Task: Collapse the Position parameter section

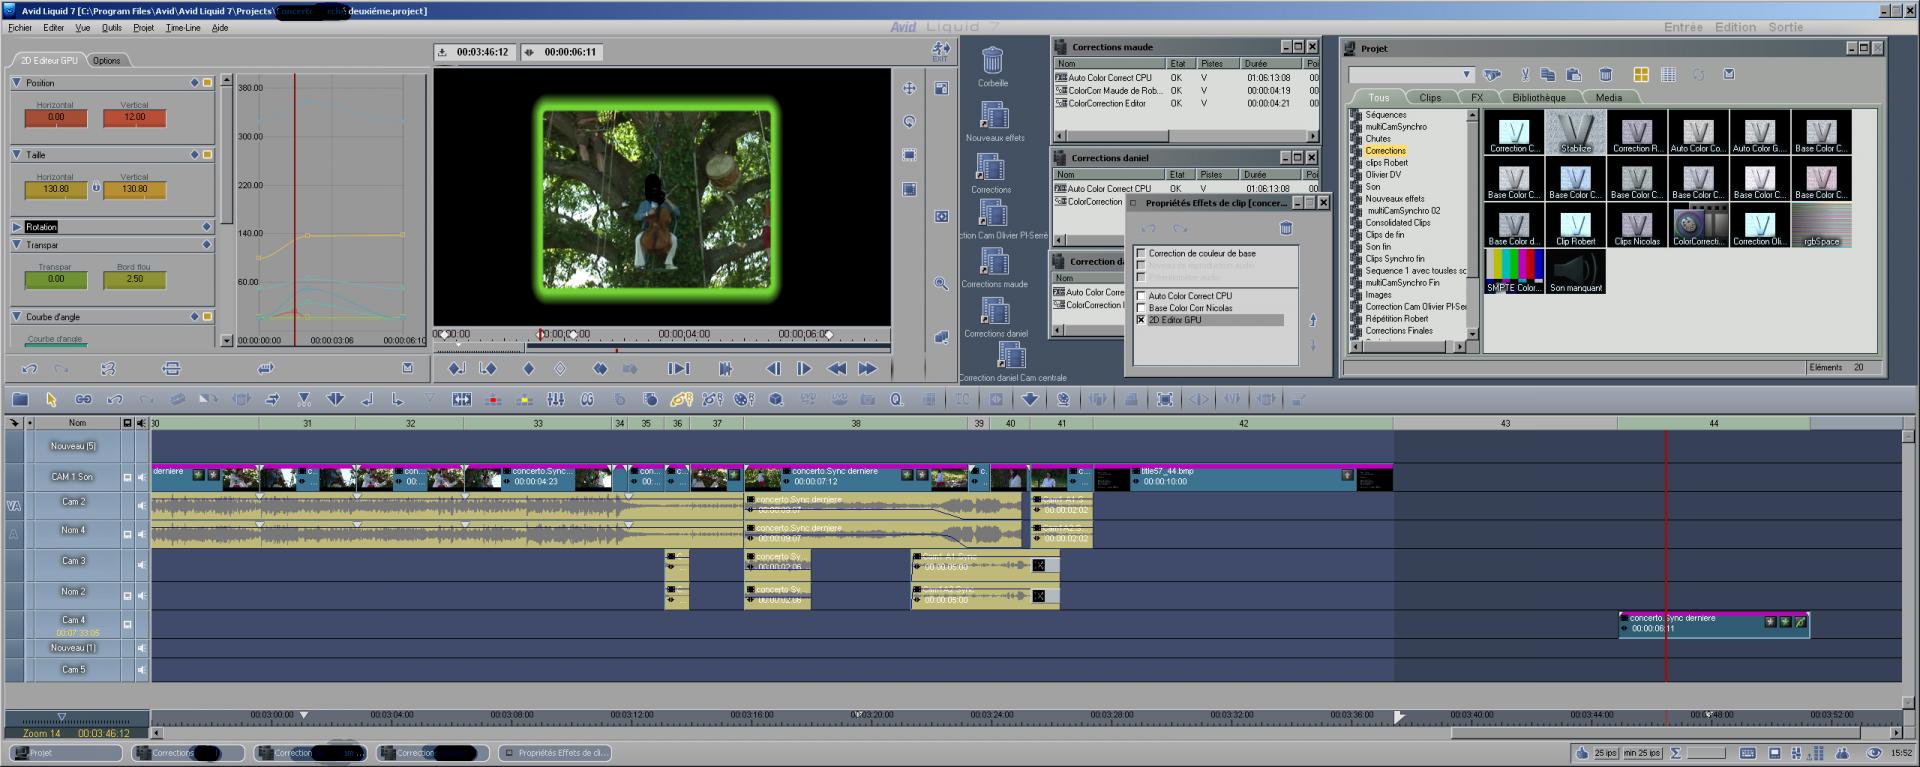Action: click(x=17, y=83)
